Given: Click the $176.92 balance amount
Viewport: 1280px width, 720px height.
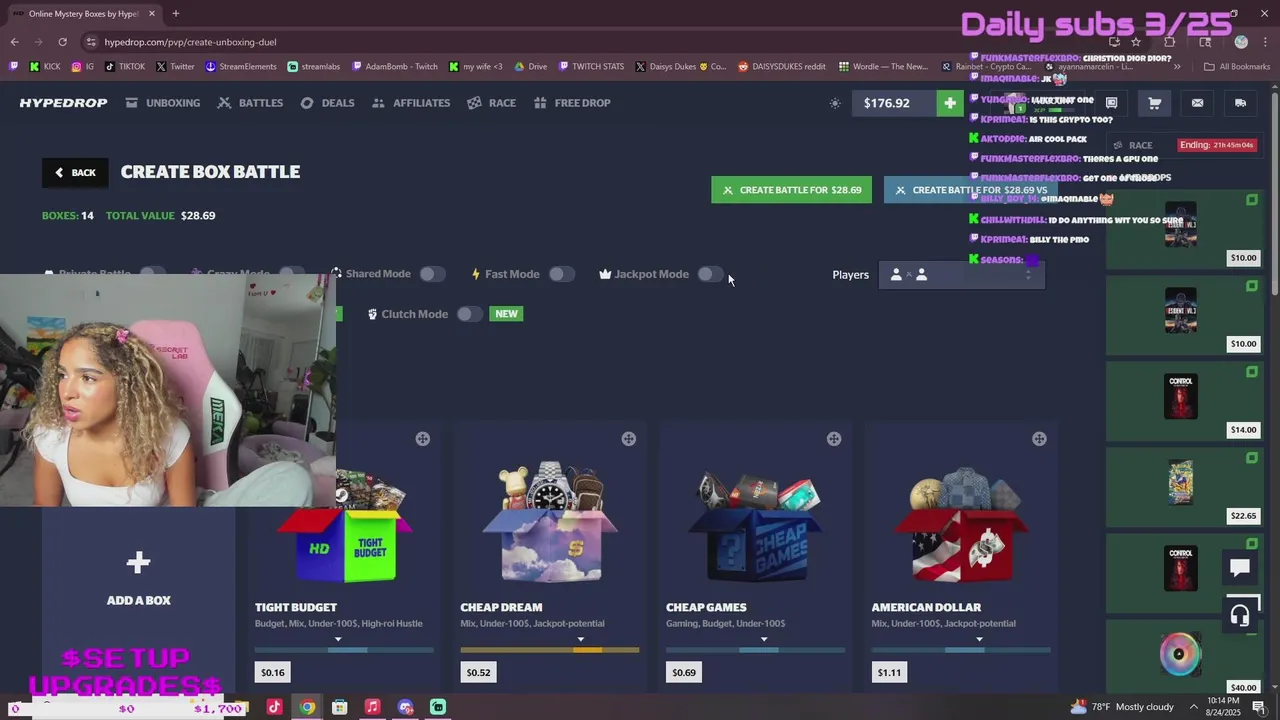Looking at the screenshot, I should [x=887, y=103].
